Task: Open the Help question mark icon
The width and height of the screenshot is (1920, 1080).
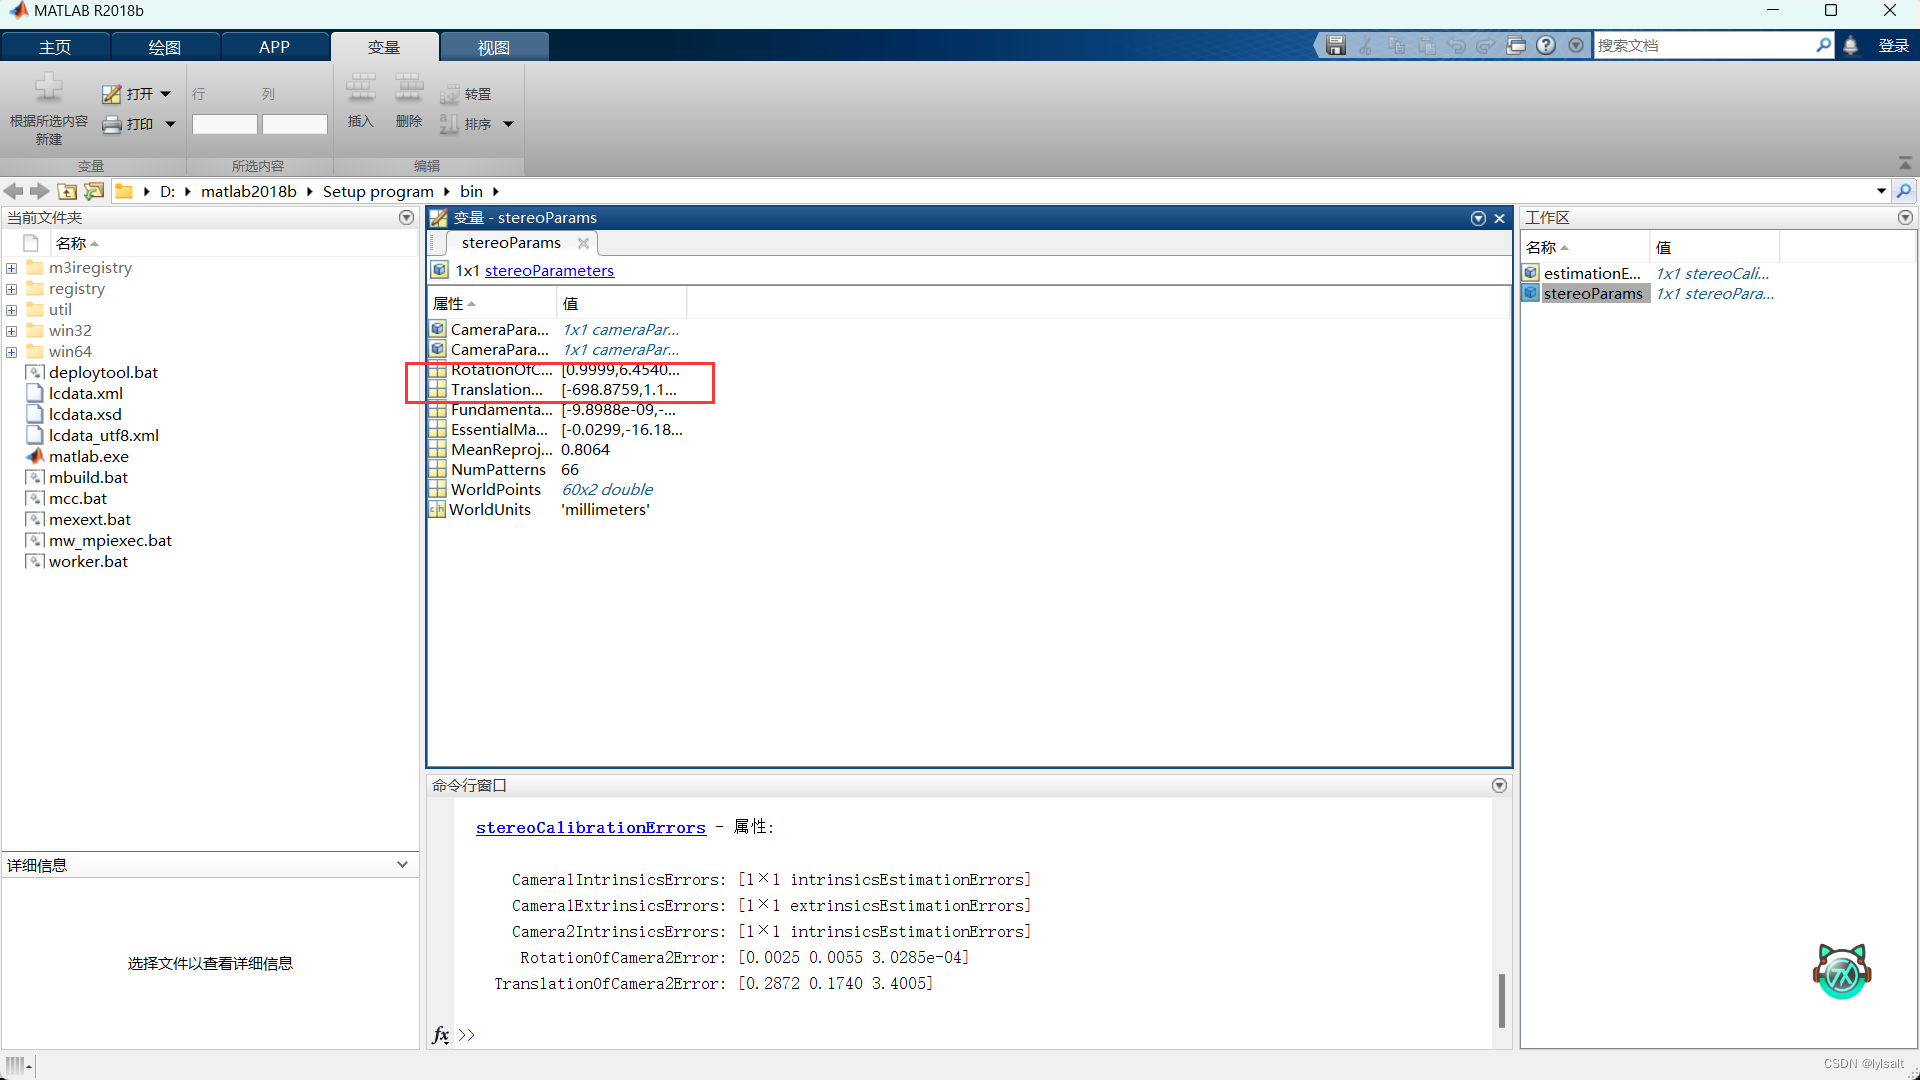Action: (1546, 46)
